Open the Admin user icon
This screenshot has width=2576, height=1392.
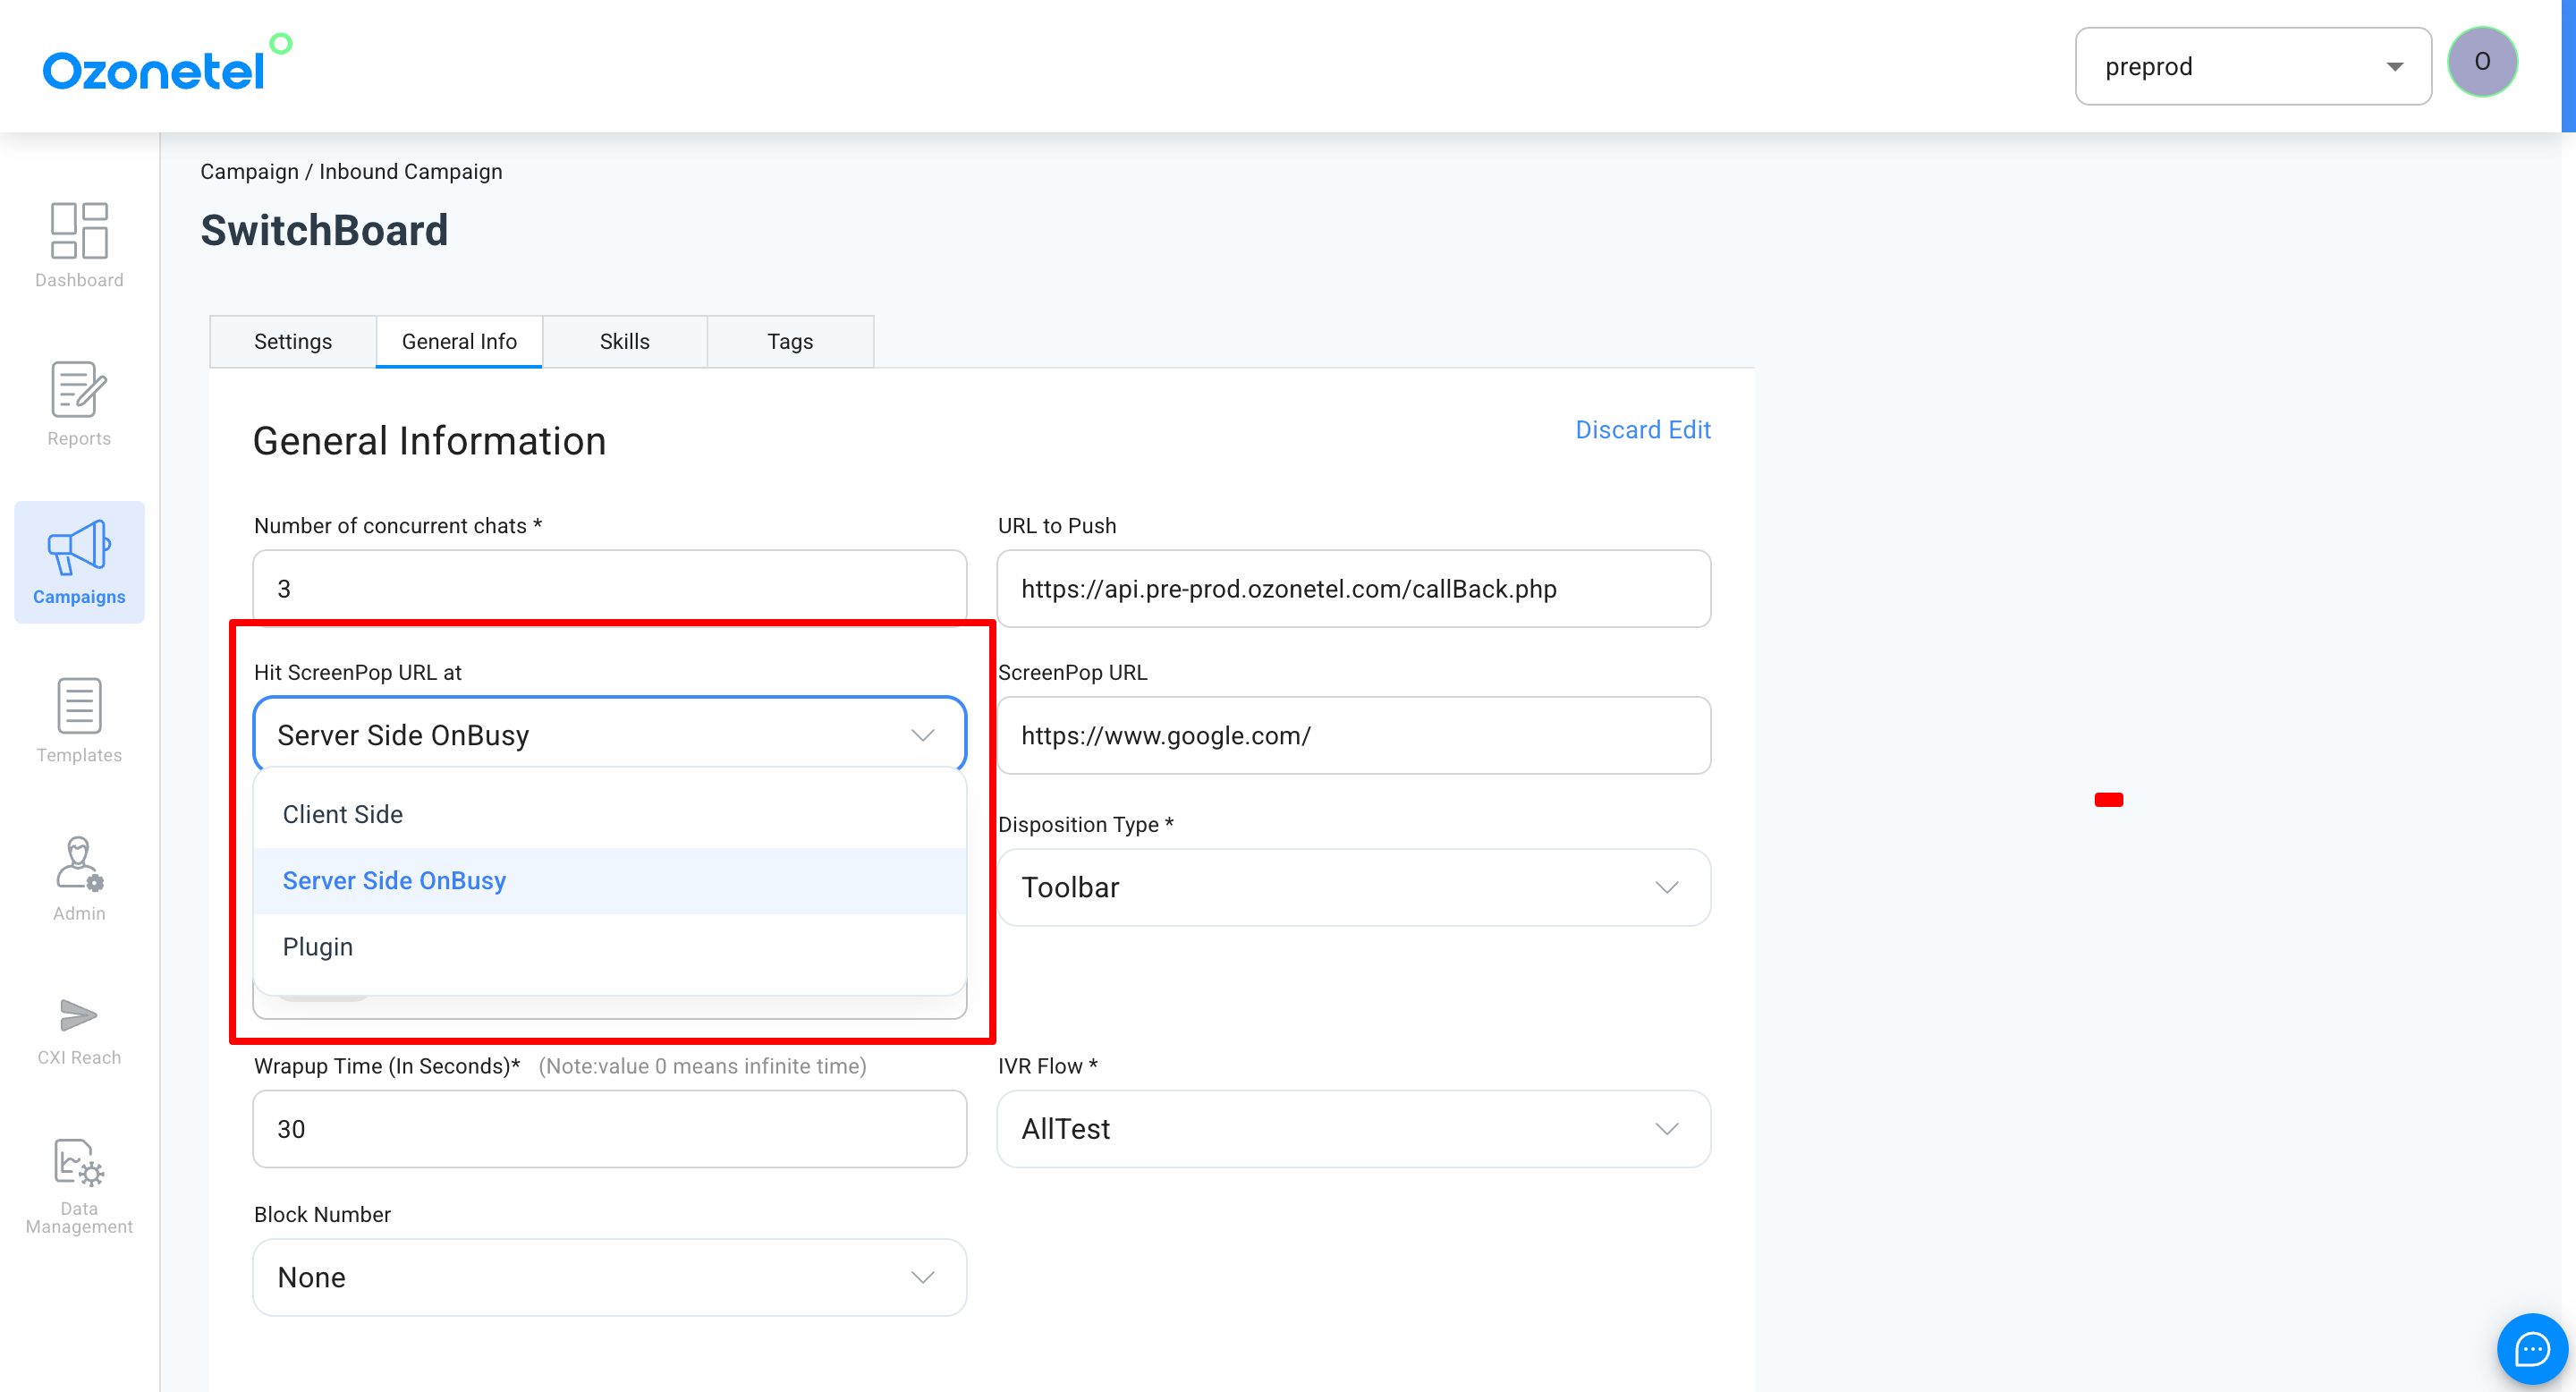[x=79, y=864]
